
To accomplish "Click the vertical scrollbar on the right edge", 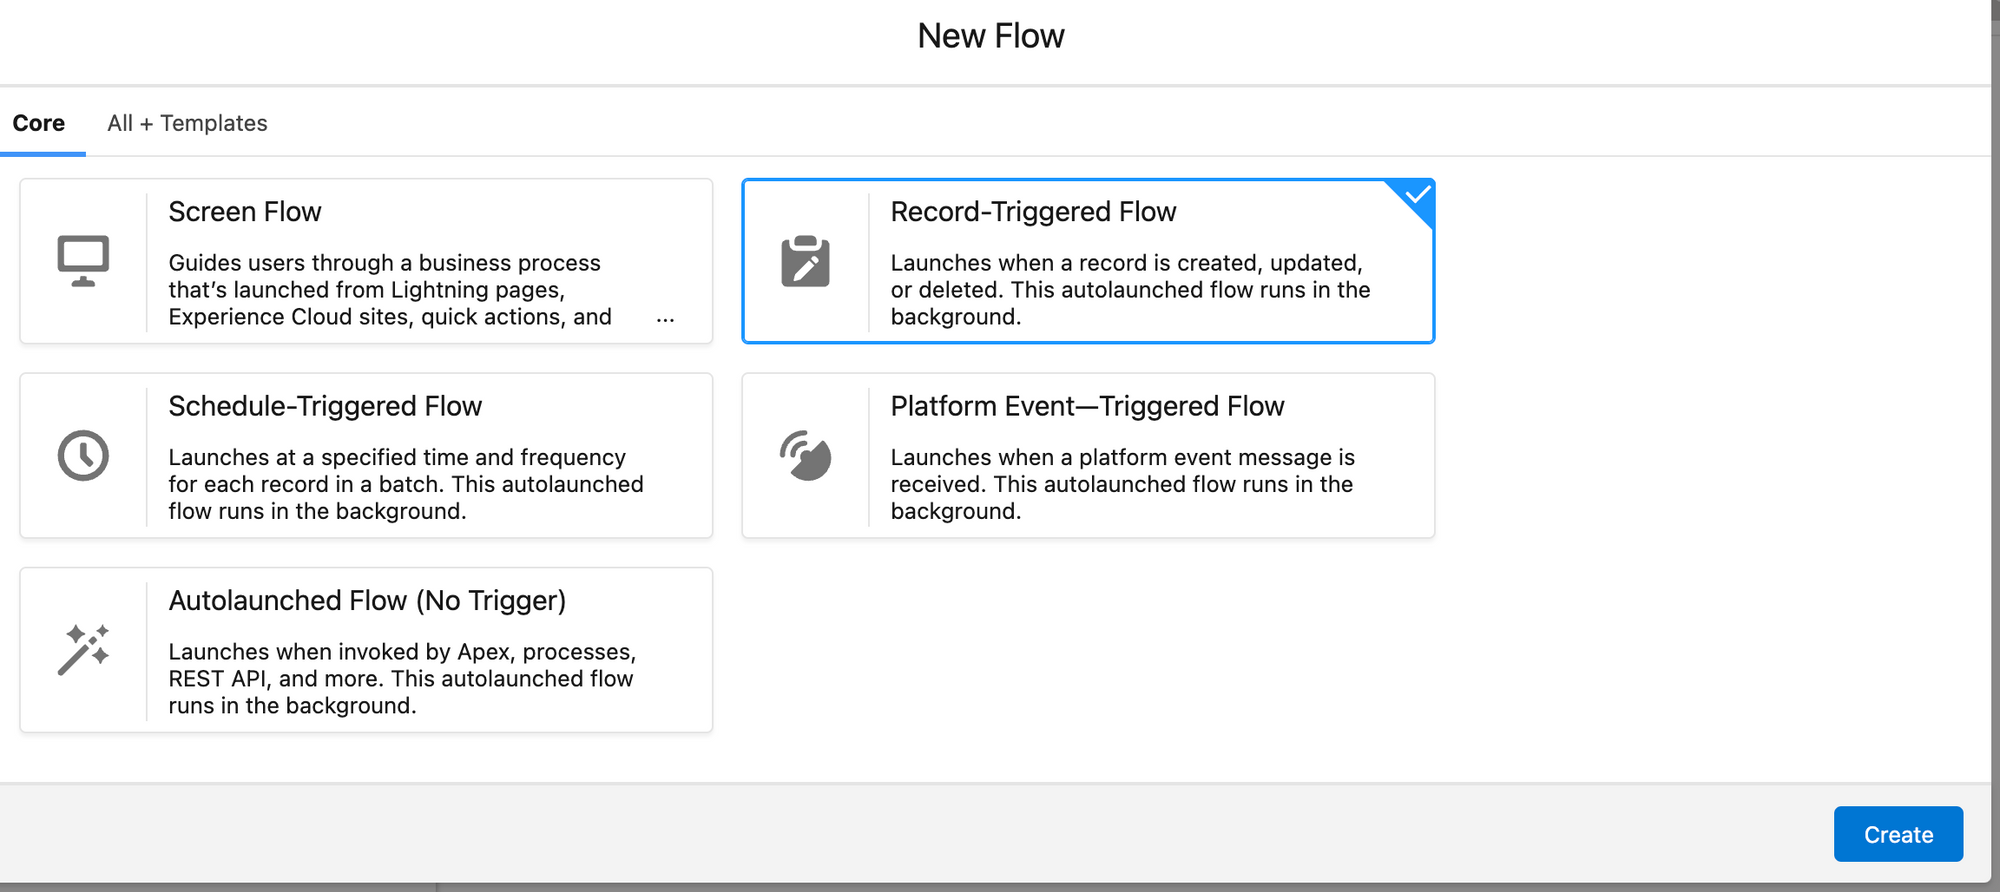I will 1995,400.
